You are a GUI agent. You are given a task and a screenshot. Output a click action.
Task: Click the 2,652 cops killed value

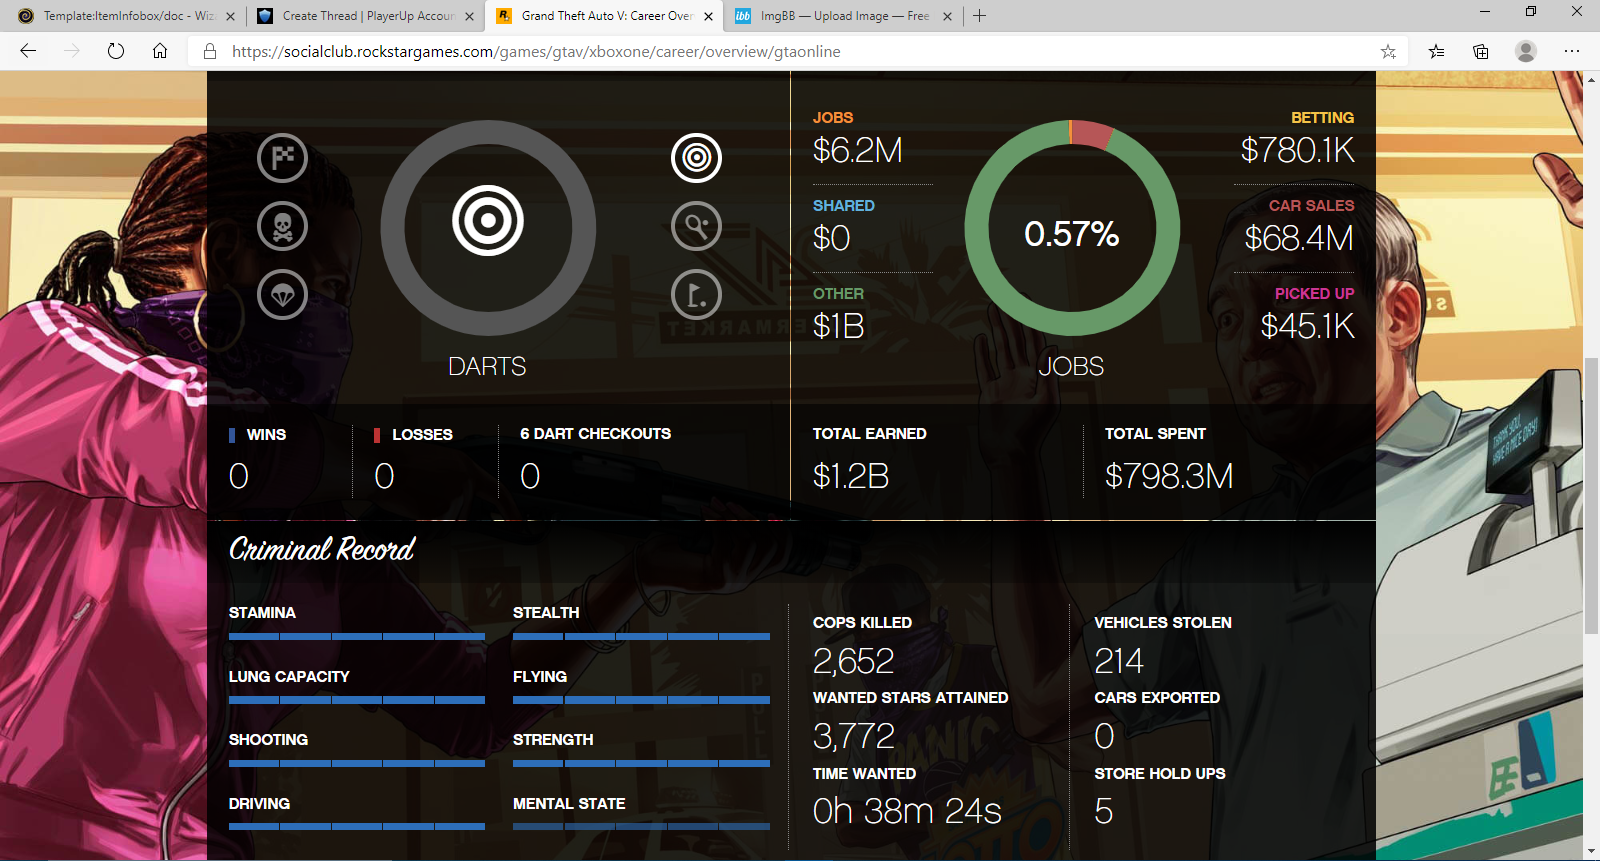coord(854,661)
